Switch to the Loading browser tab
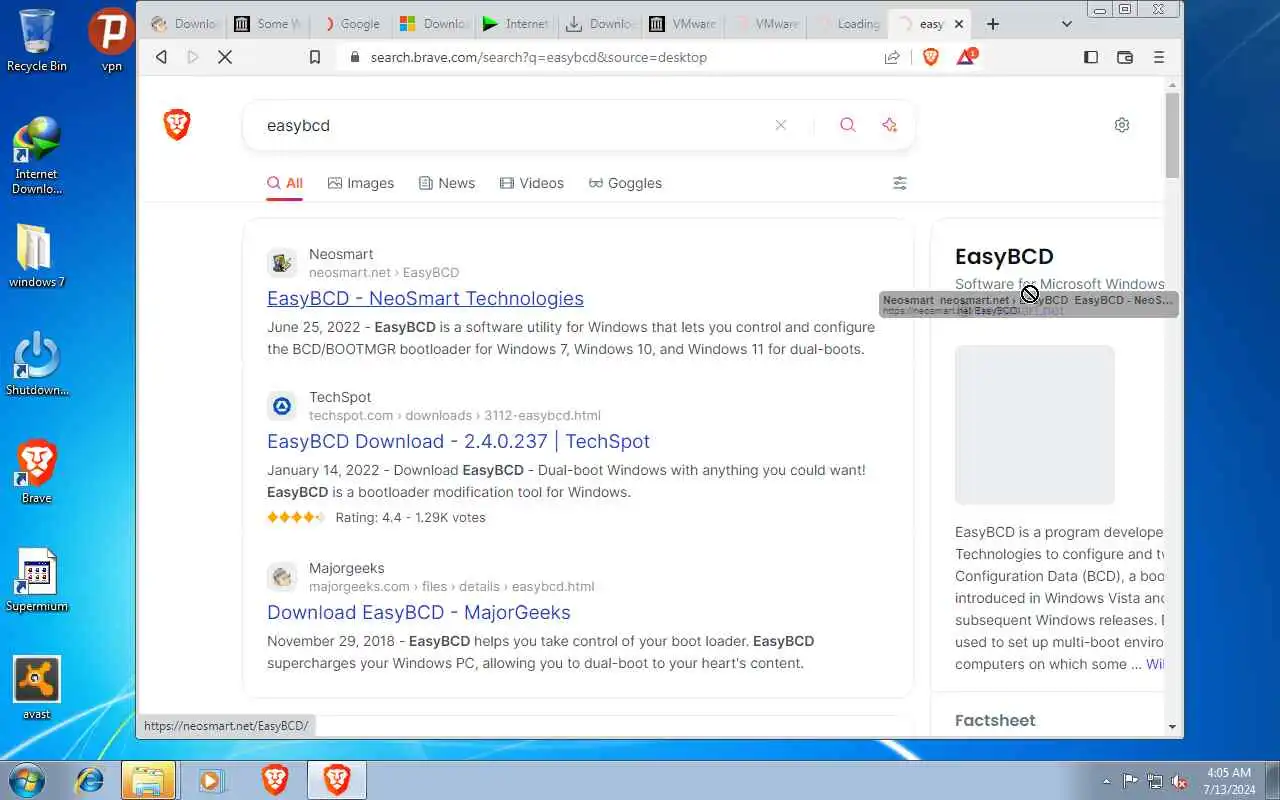The image size is (1280, 800). tap(849, 24)
